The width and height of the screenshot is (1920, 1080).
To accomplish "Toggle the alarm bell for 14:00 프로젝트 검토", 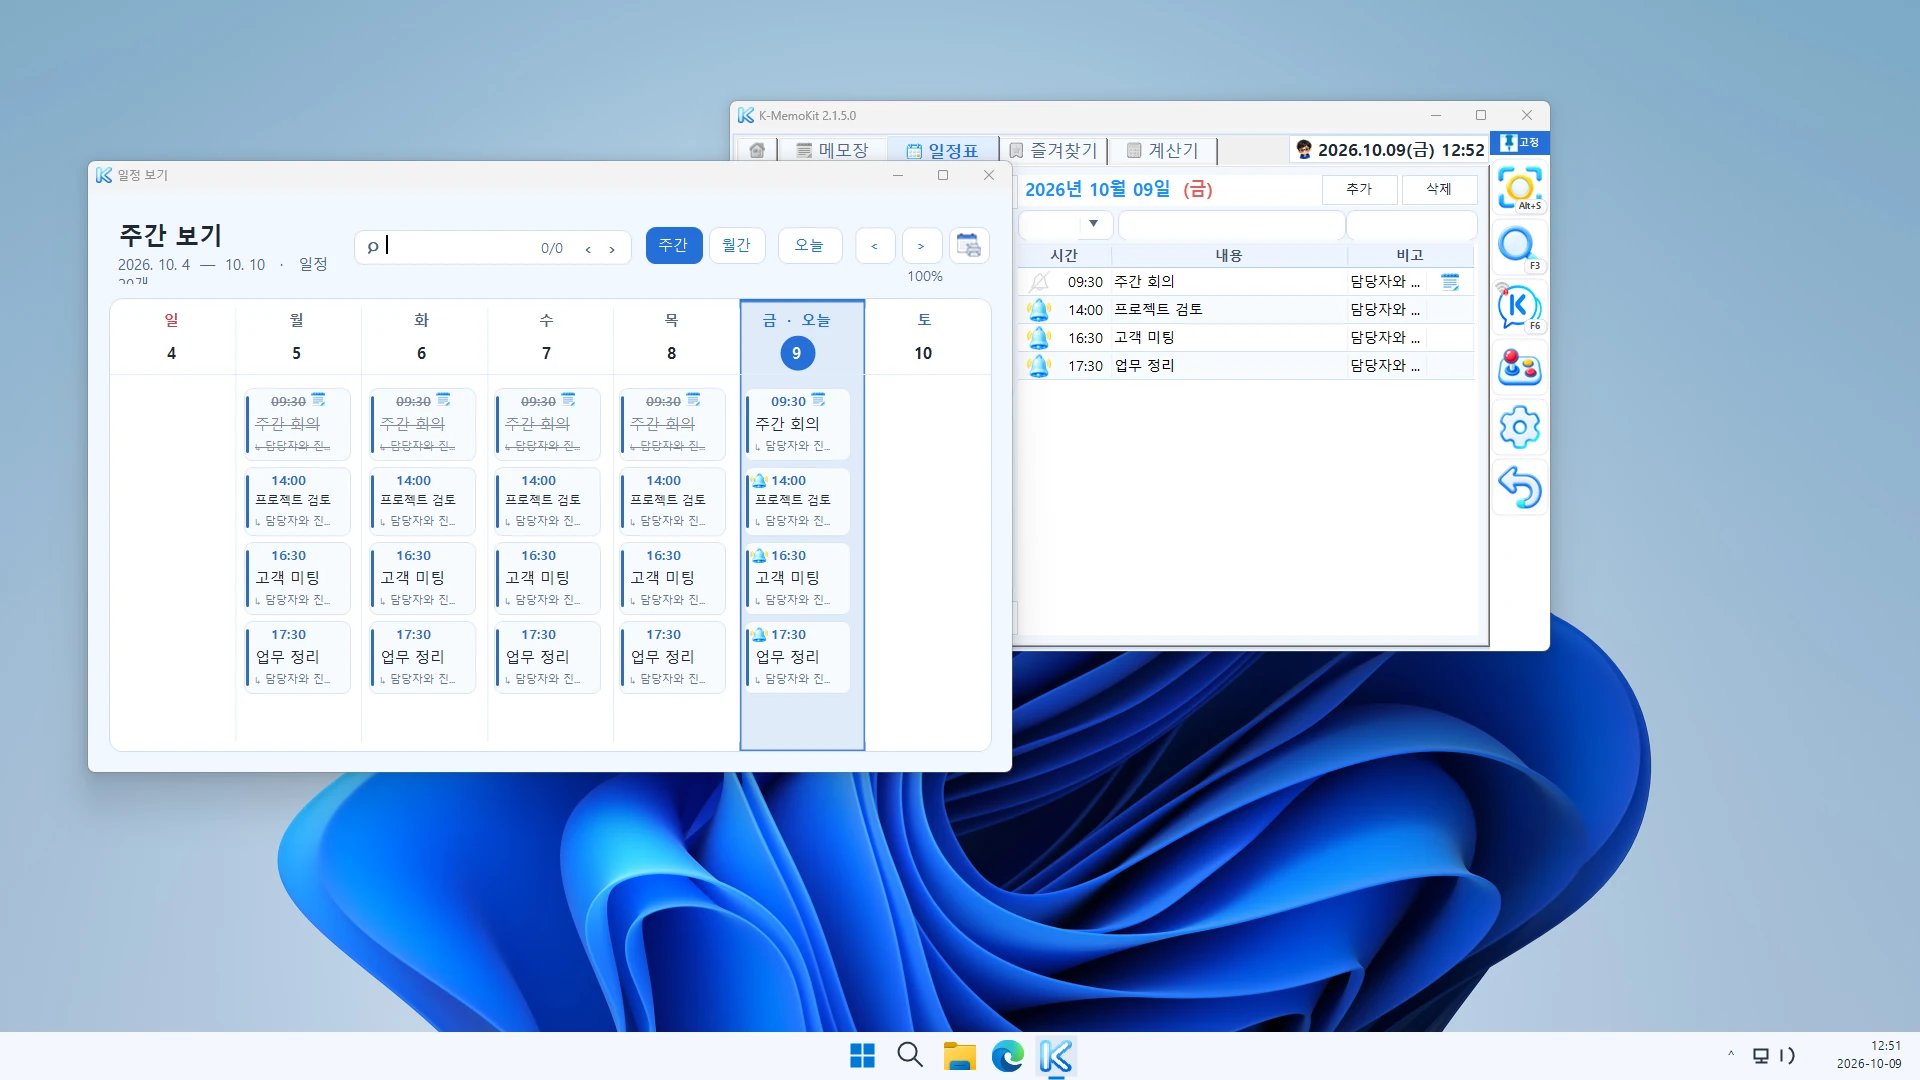I will tap(1040, 310).
